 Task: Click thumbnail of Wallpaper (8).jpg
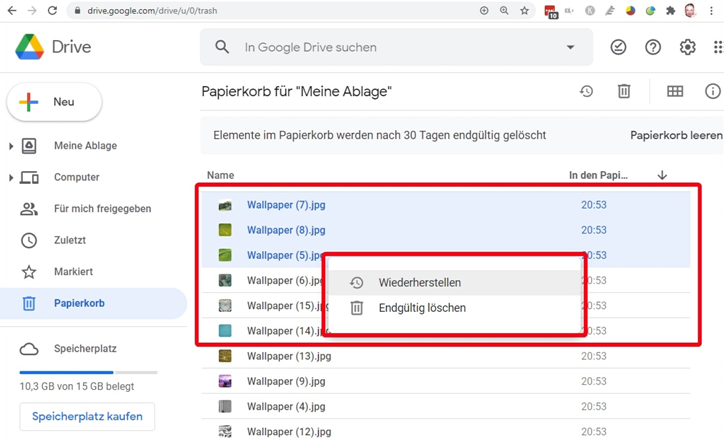(x=225, y=230)
